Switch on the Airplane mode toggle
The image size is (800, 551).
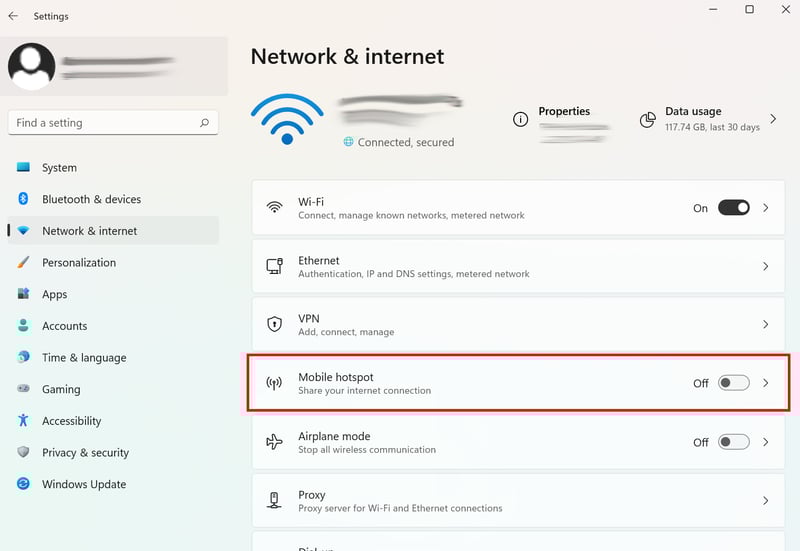point(734,442)
